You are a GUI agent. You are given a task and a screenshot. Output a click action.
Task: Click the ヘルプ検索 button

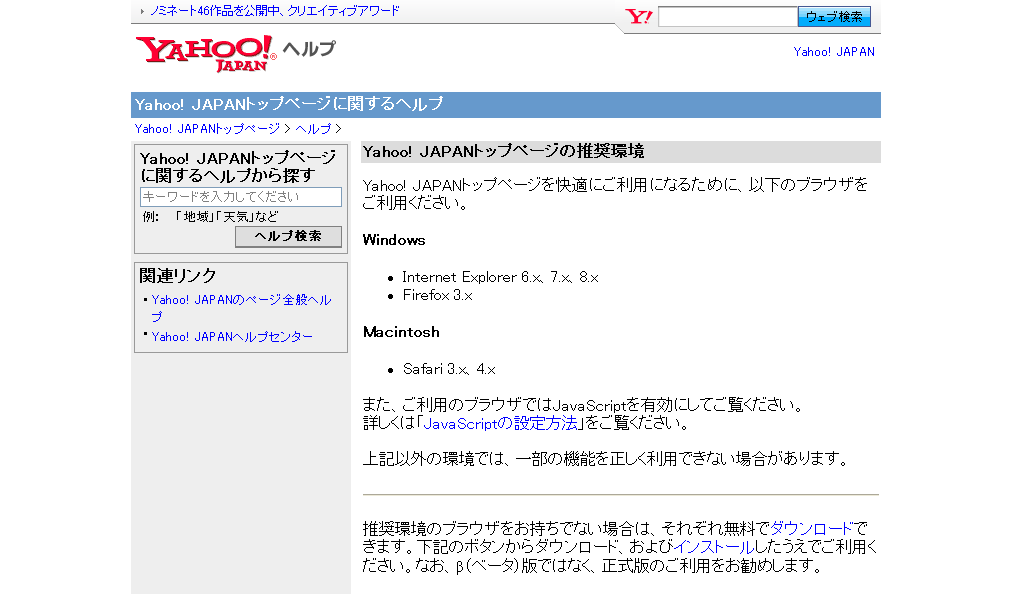pyautogui.click(x=288, y=236)
